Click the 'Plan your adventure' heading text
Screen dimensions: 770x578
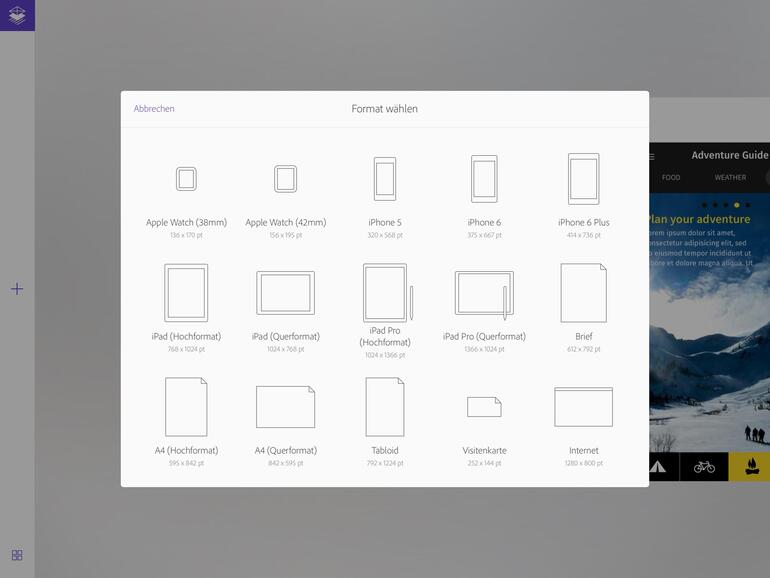(x=700, y=219)
